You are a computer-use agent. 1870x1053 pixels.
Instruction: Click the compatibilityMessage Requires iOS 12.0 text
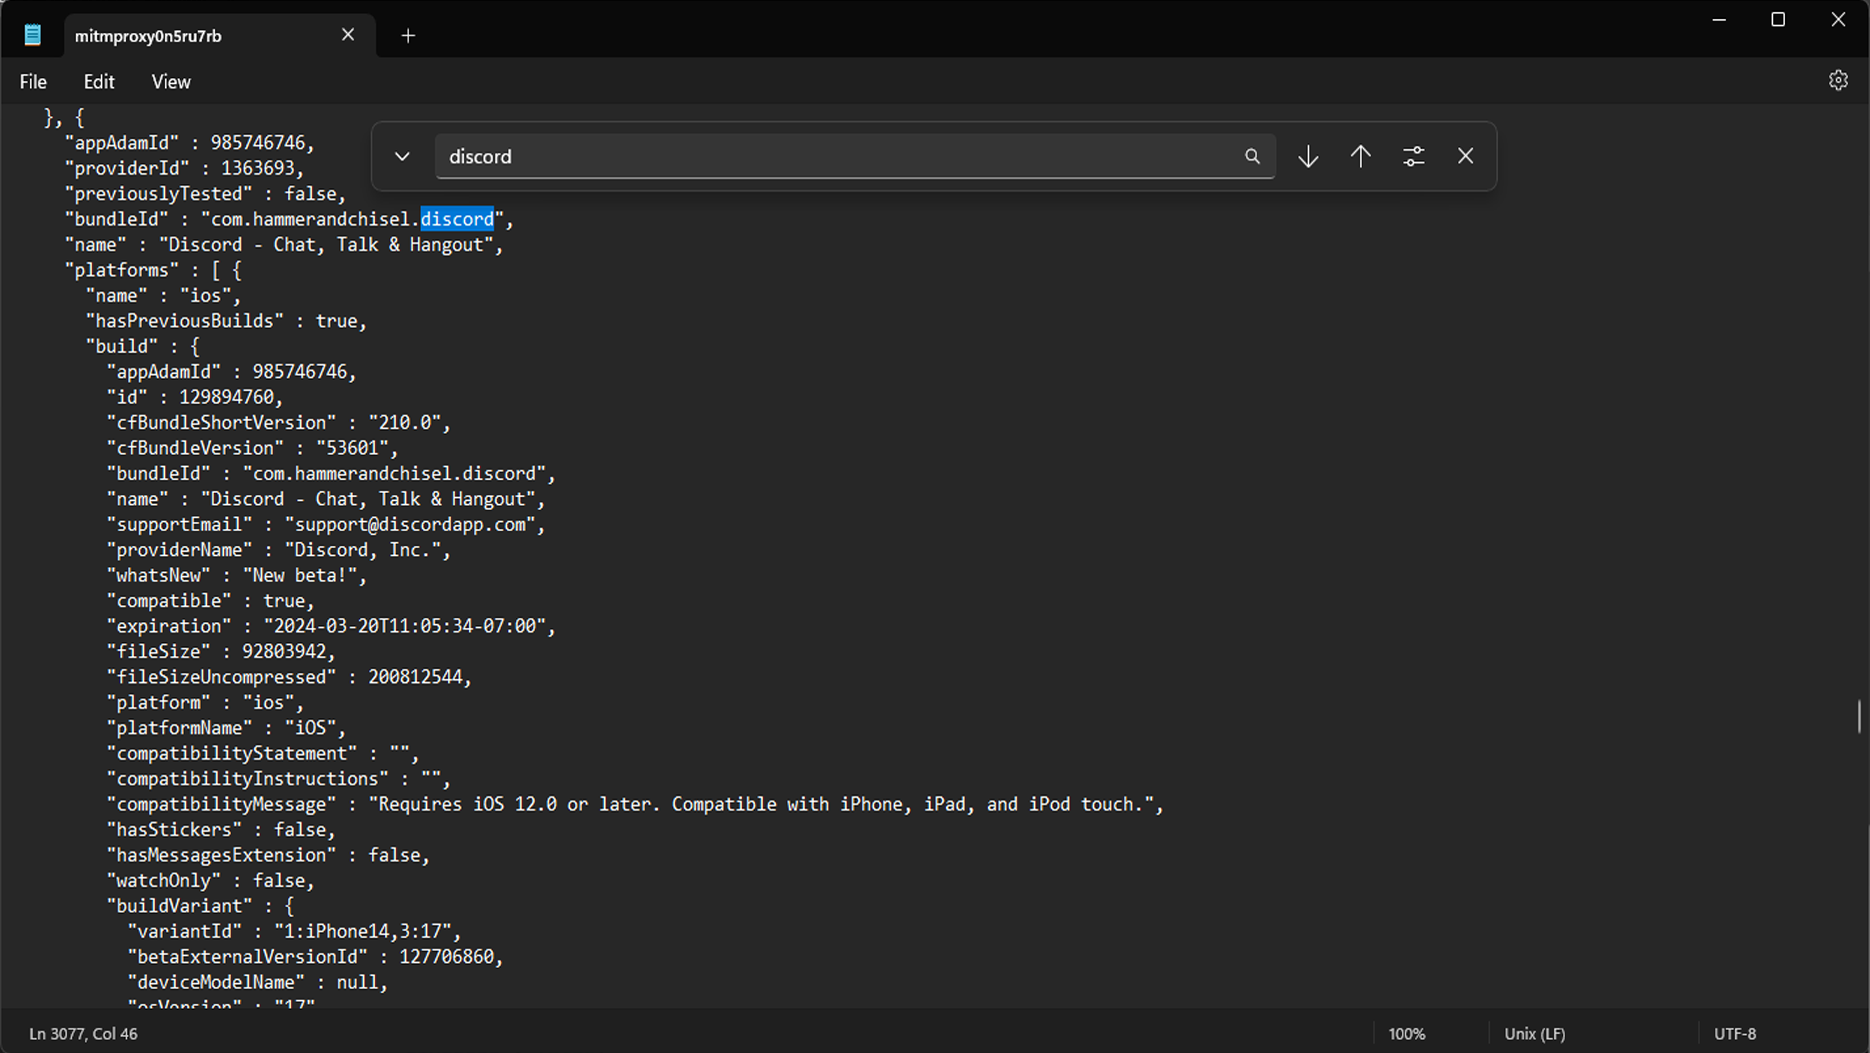tap(762, 804)
